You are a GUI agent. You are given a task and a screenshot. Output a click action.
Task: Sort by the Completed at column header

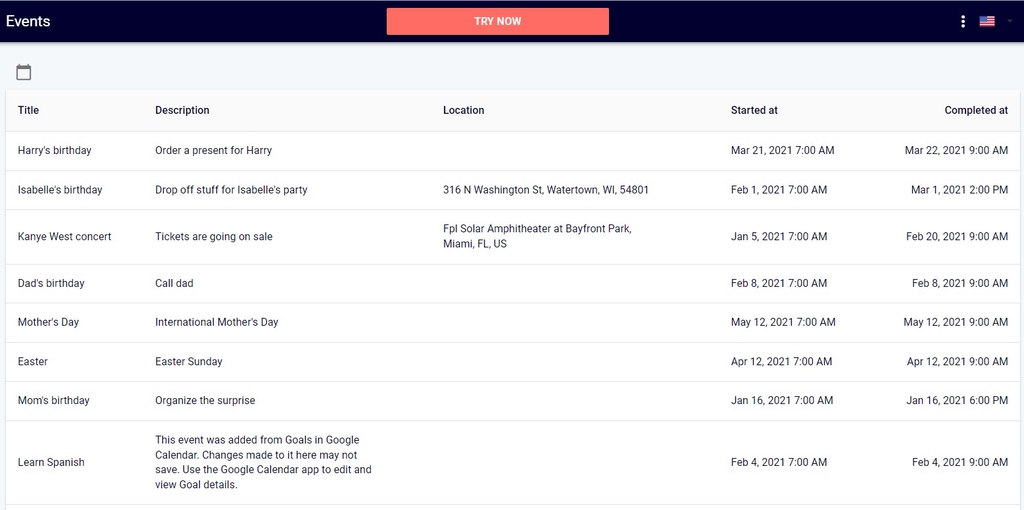click(976, 110)
